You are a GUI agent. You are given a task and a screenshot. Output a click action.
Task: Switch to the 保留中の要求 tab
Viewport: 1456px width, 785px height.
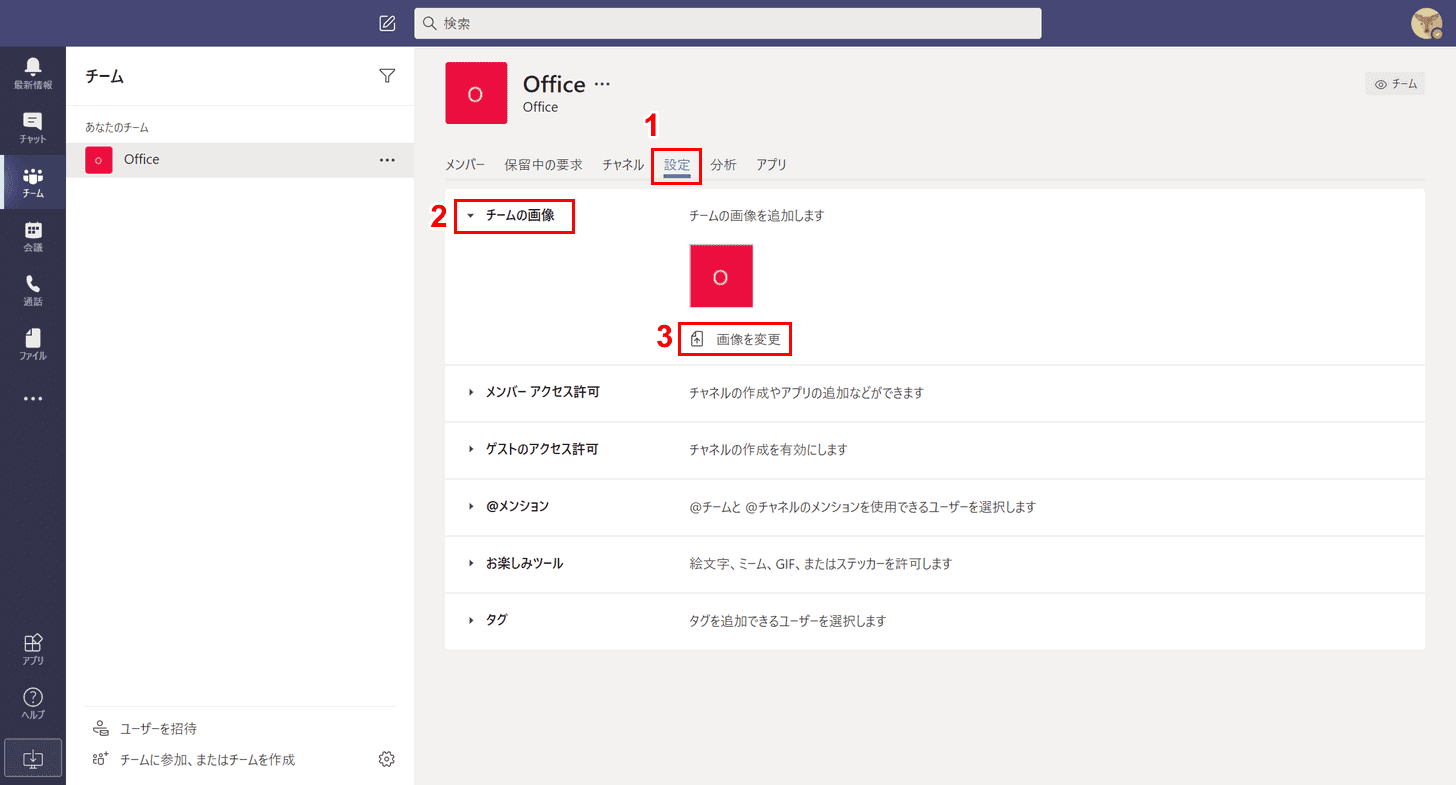(544, 165)
